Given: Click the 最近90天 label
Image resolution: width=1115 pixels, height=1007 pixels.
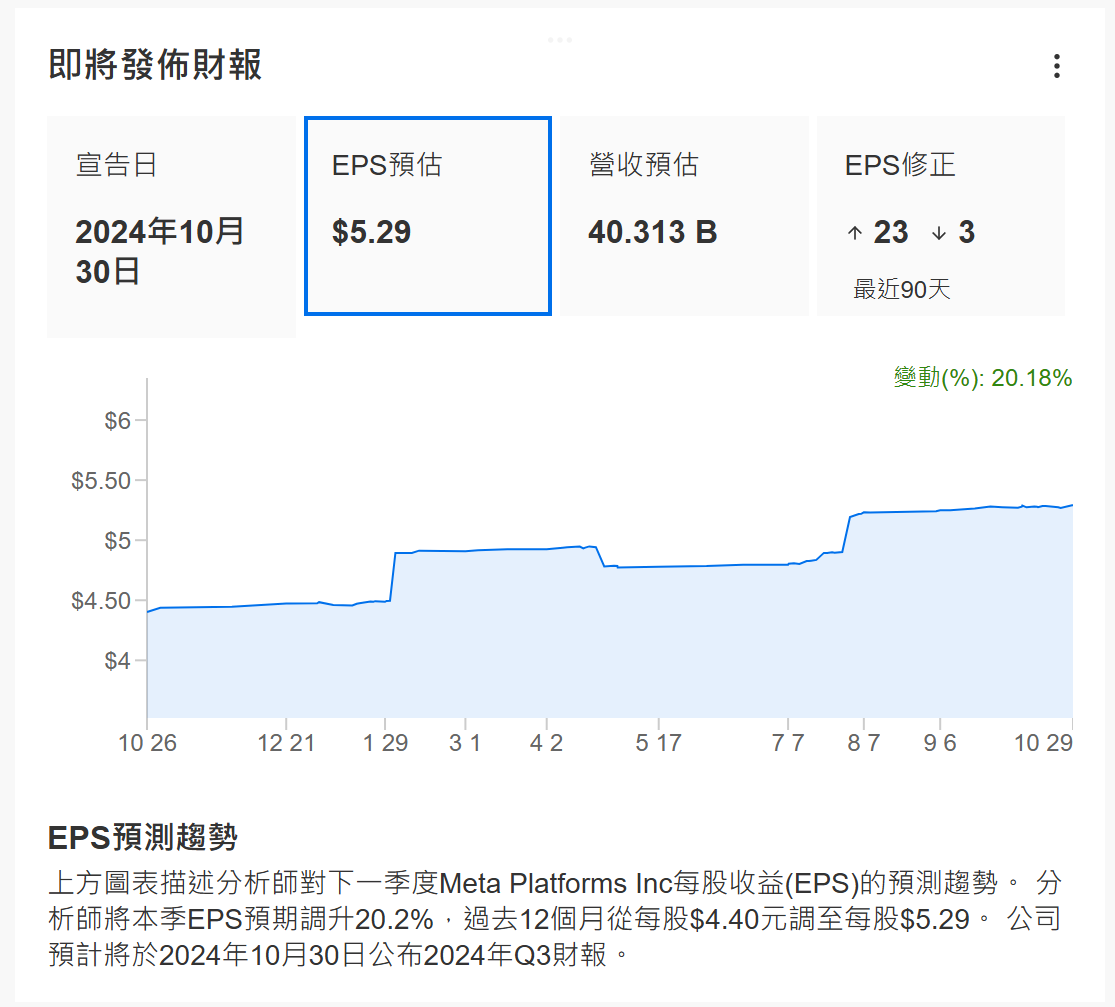Looking at the screenshot, I should 901,290.
